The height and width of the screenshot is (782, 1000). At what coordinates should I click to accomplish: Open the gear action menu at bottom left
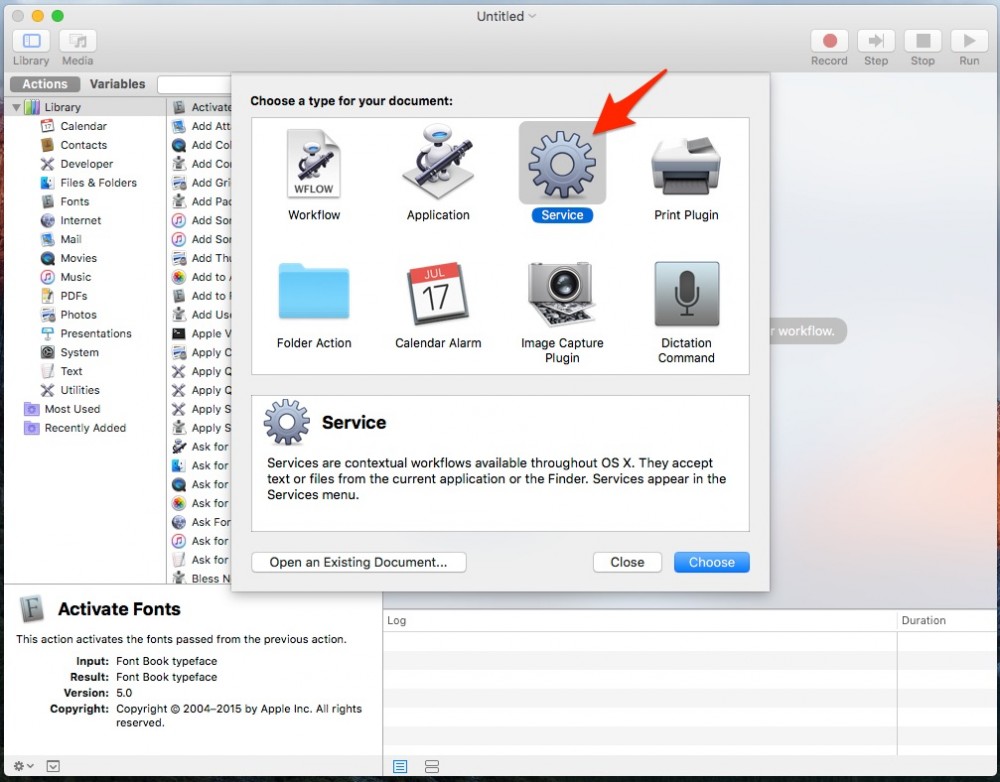pos(18,766)
